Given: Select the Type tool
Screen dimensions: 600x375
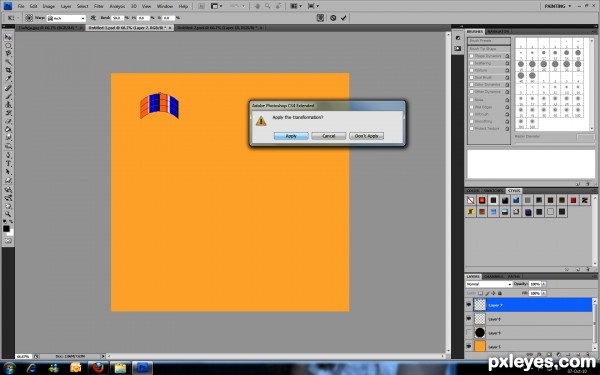Looking at the screenshot, I should [x=8, y=164].
